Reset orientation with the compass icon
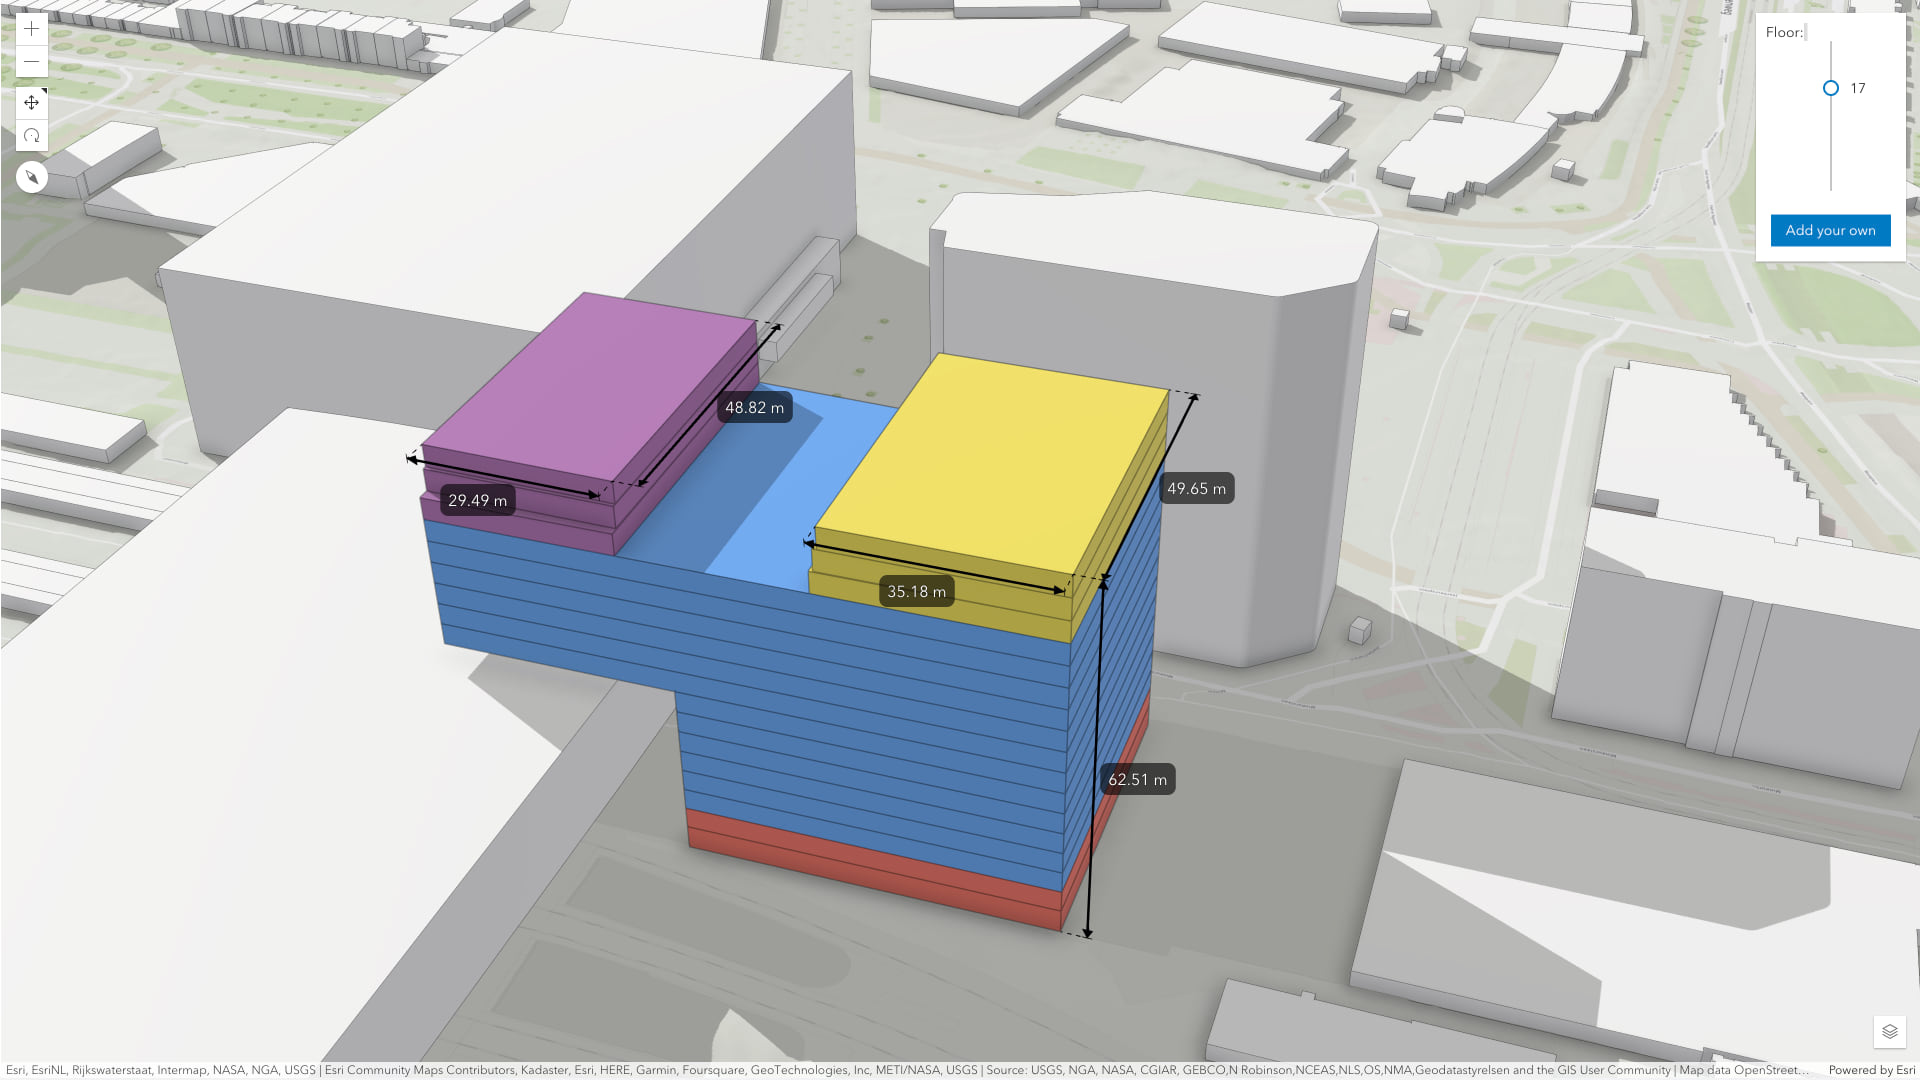This screenshot has height=1080, width=1920. [x=32, y=178]
